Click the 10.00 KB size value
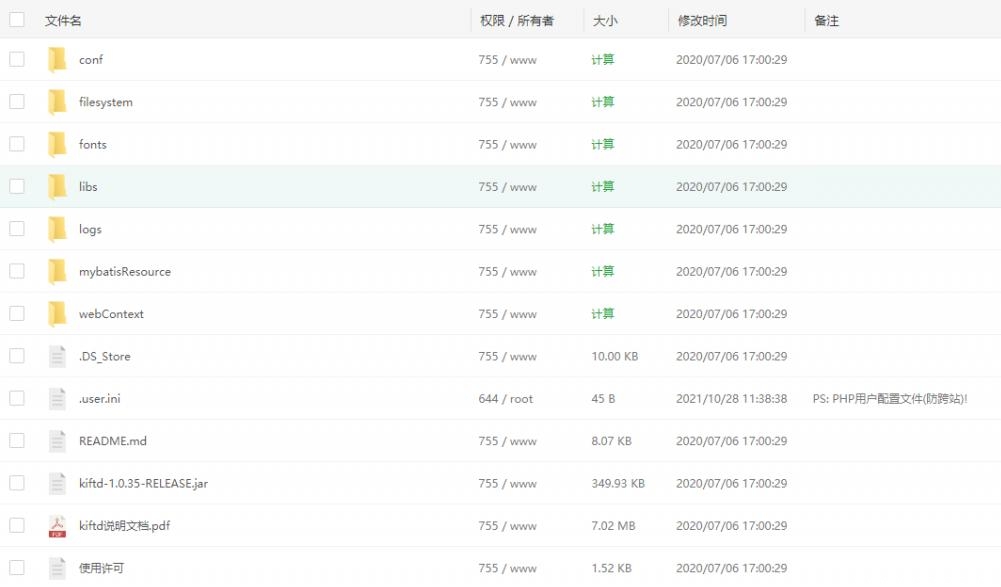Viewport: 1001px width, 587px height. click(x=615, y=356)
